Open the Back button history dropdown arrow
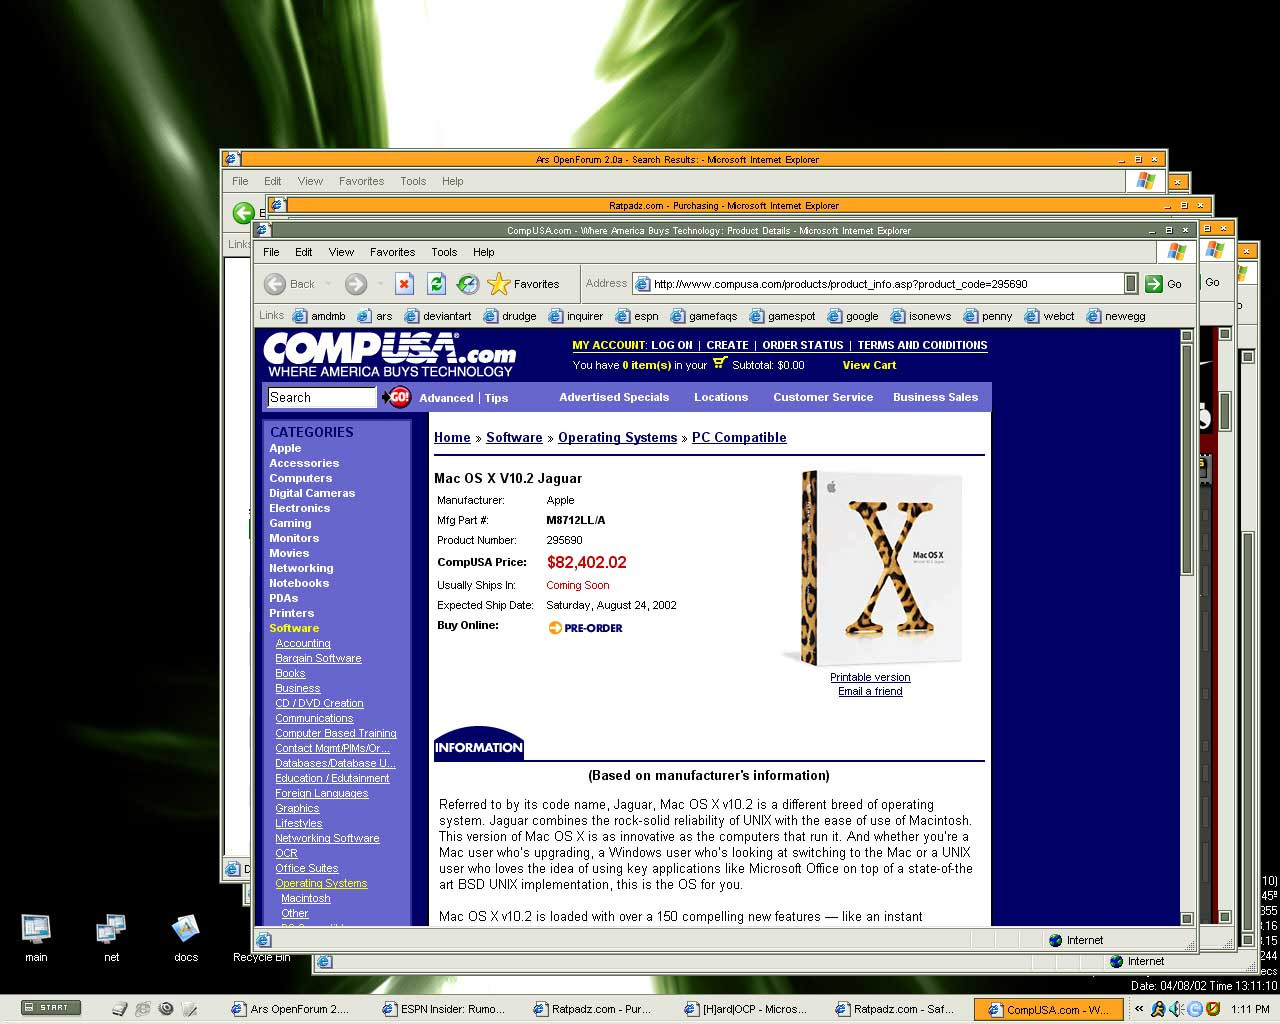 [328, 284]
